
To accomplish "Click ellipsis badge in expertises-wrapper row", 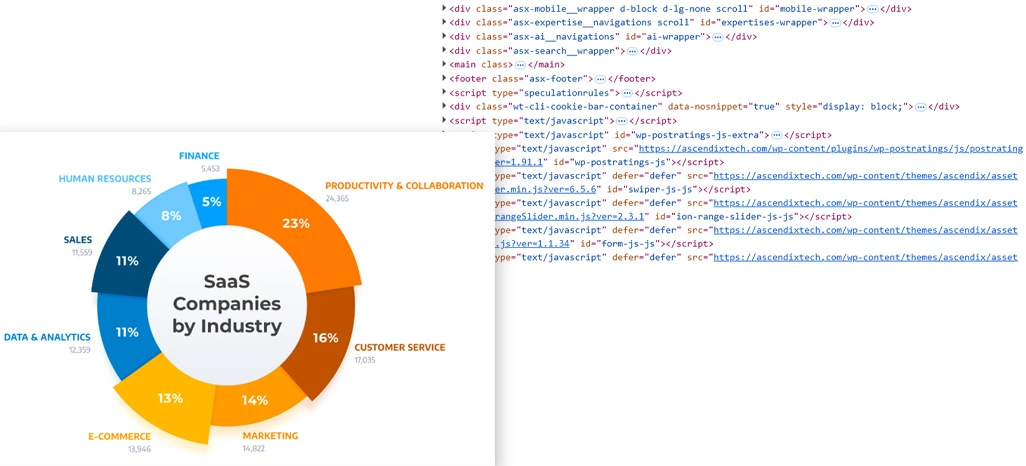I will (835, 23).
